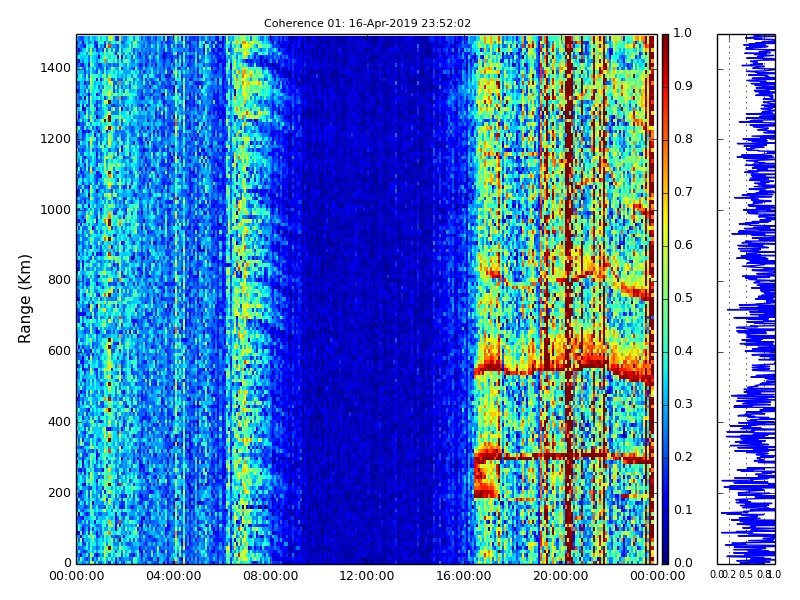This screenshot has width=800, height=600.
Task: Click the colorbar 0.4 label
Action: tap(683, 351)
